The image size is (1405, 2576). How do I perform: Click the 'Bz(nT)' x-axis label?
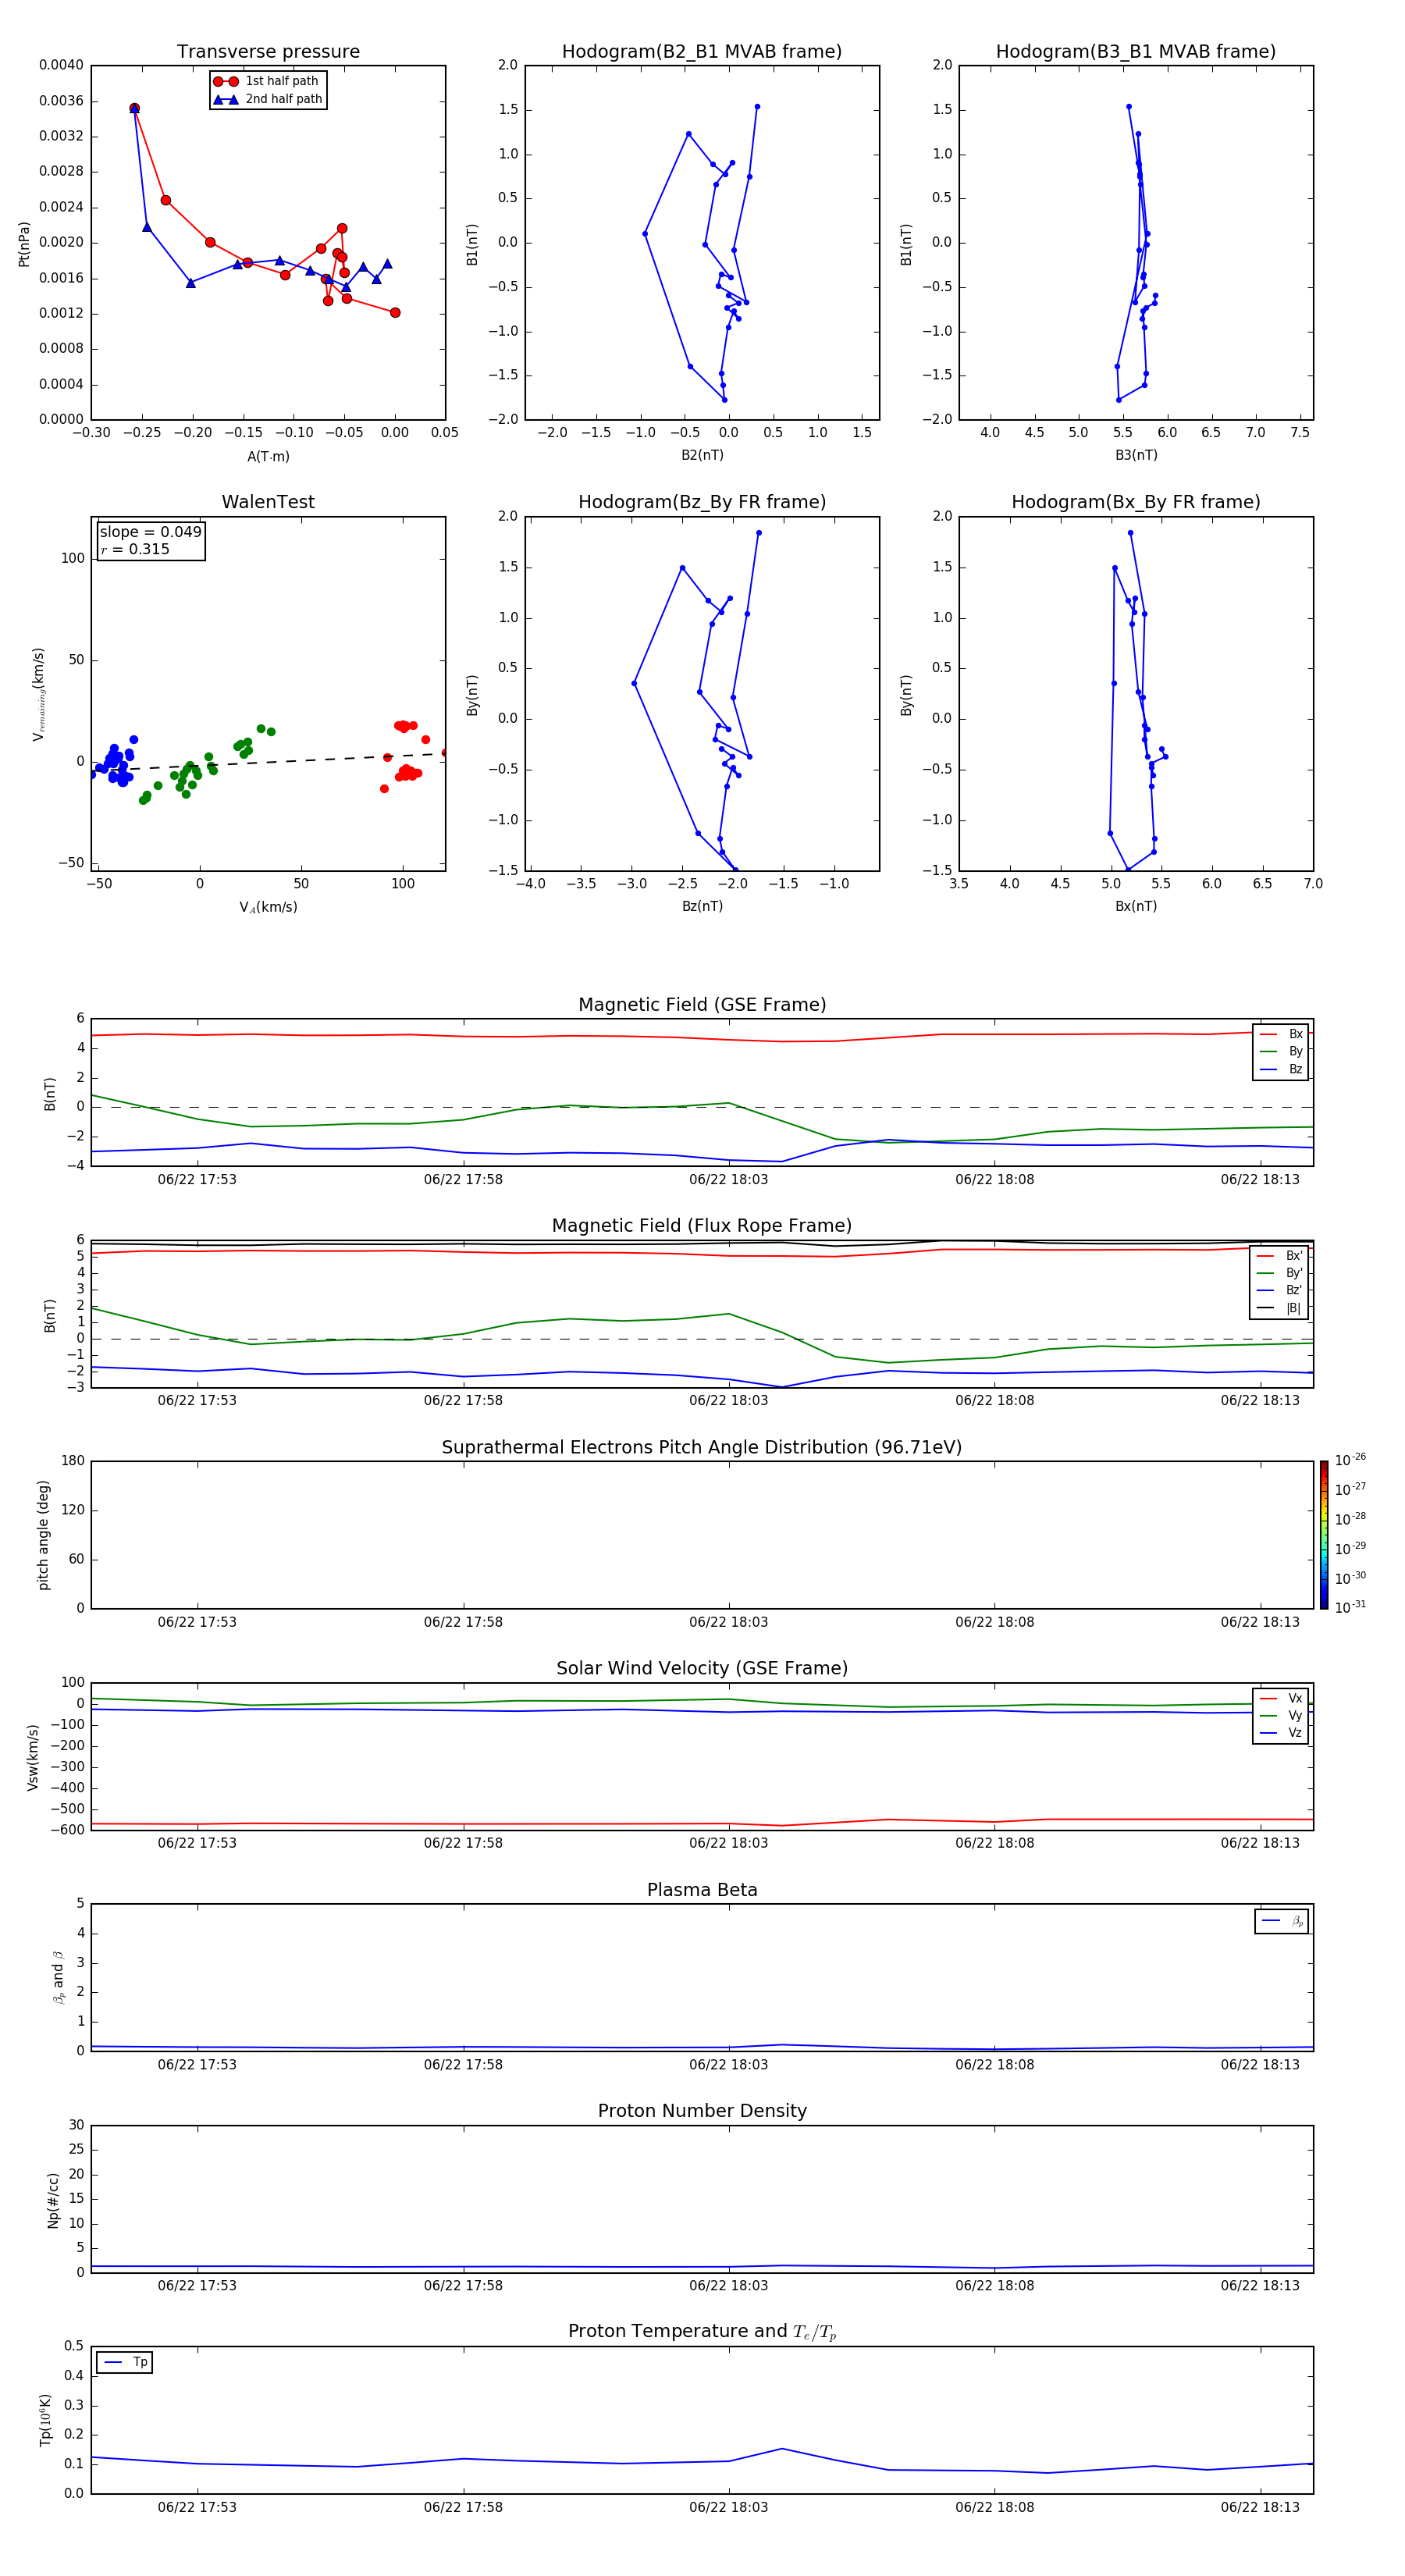pyautogui.click(x=702, y=906)
